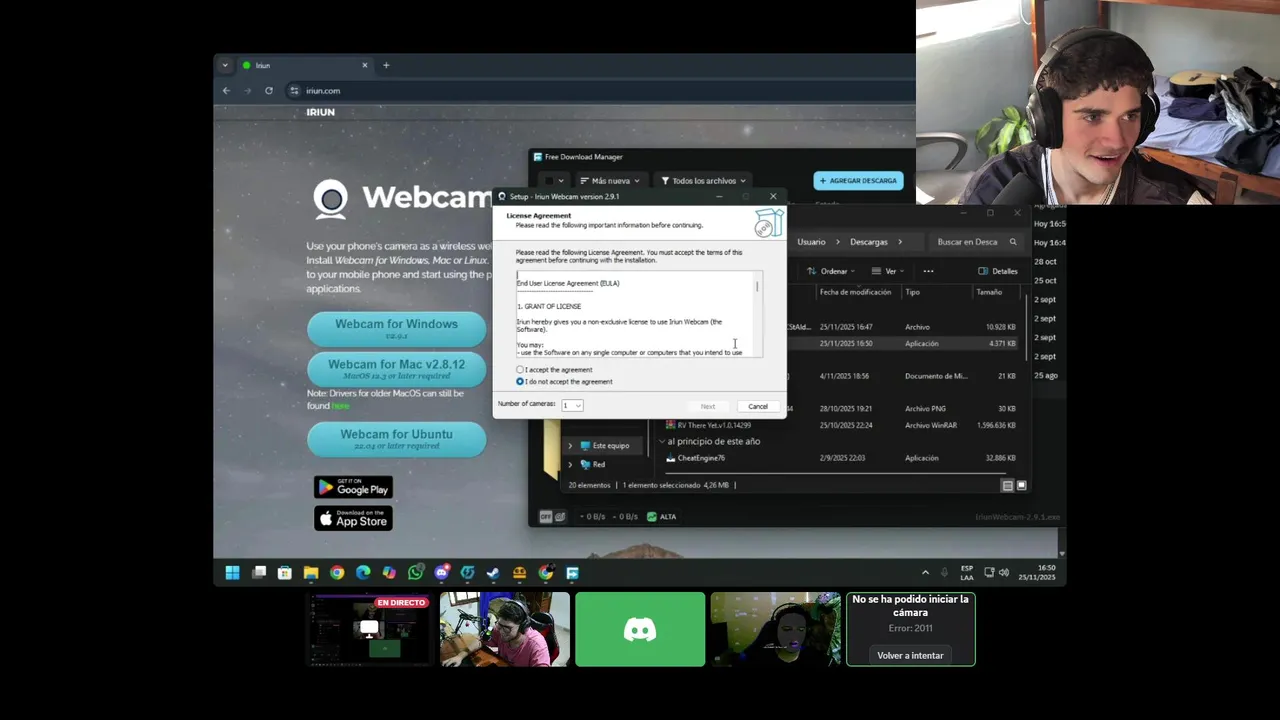Click 'Usuario' in Explorer breadcrumb path
The image size is (1280, 720).
(811, 242)
